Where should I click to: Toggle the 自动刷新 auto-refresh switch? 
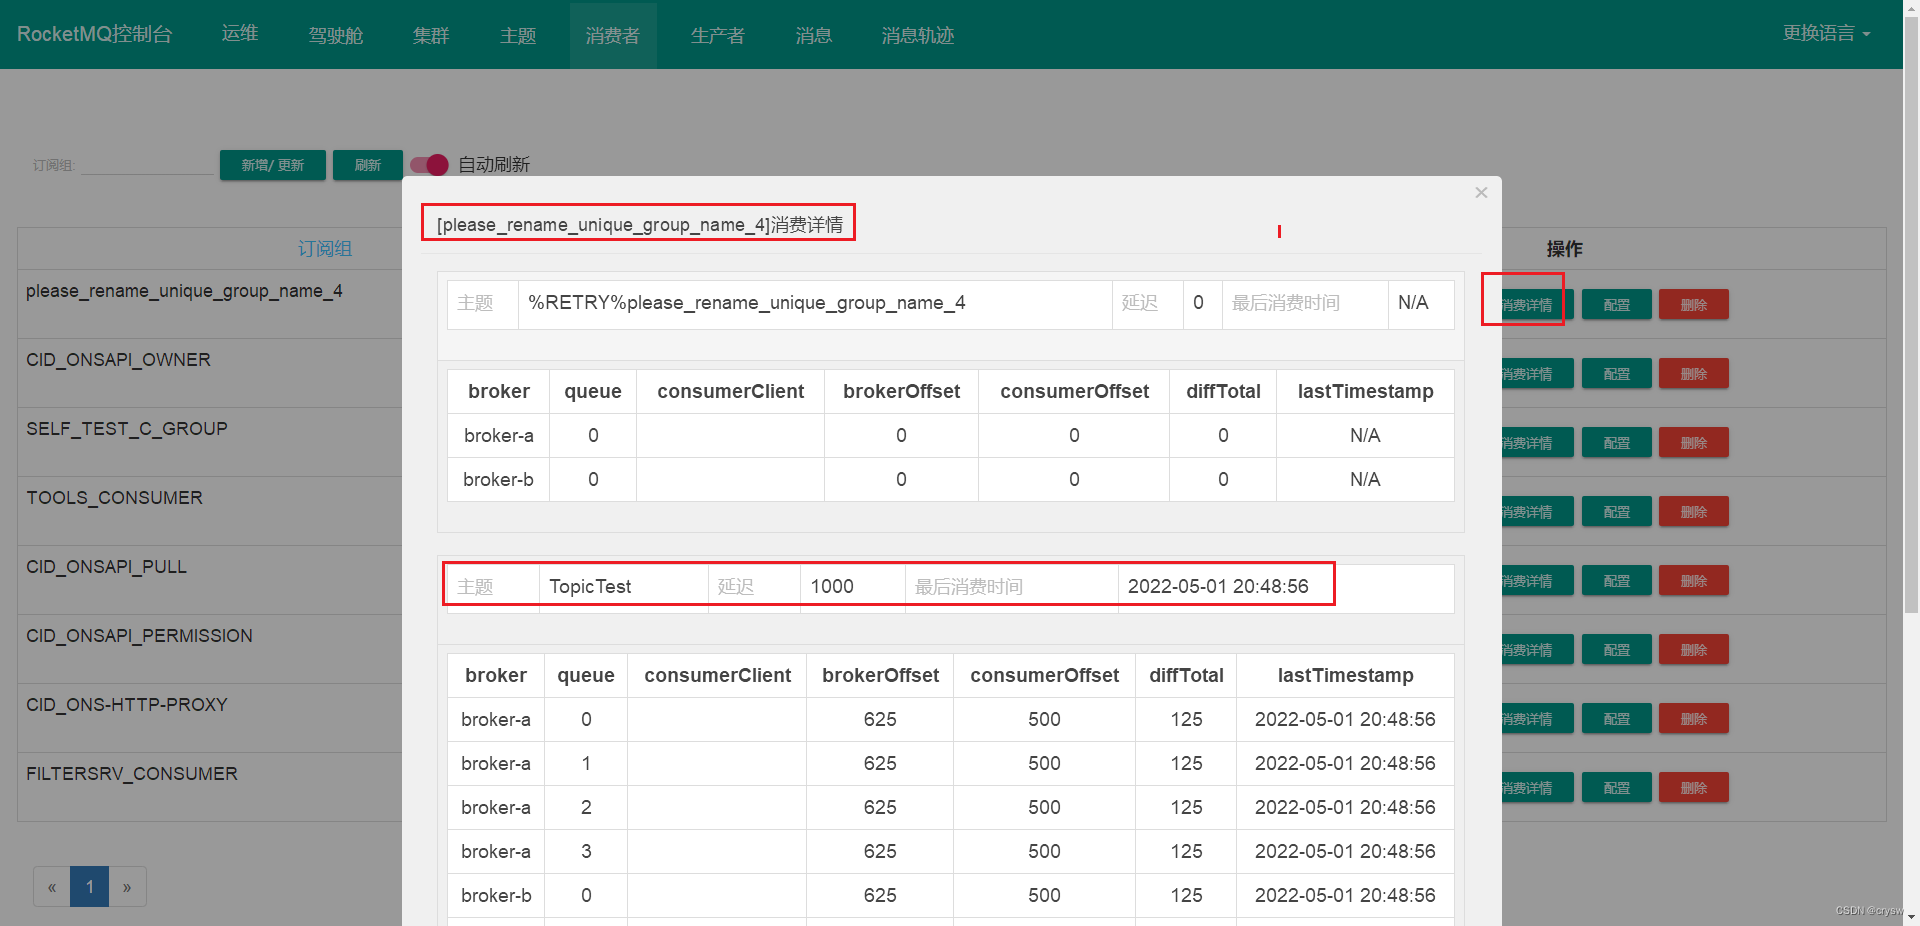pos(429,164)
